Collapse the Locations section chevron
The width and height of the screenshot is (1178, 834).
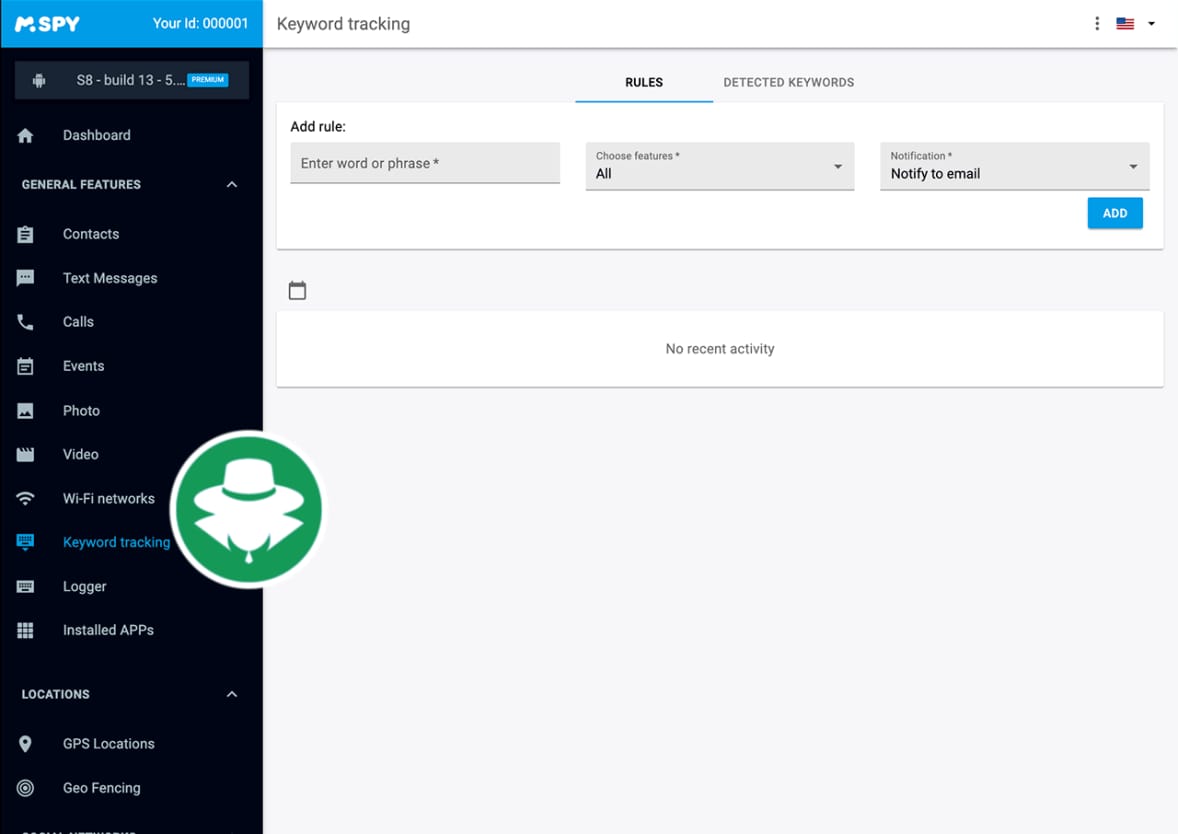pos(232,694)
